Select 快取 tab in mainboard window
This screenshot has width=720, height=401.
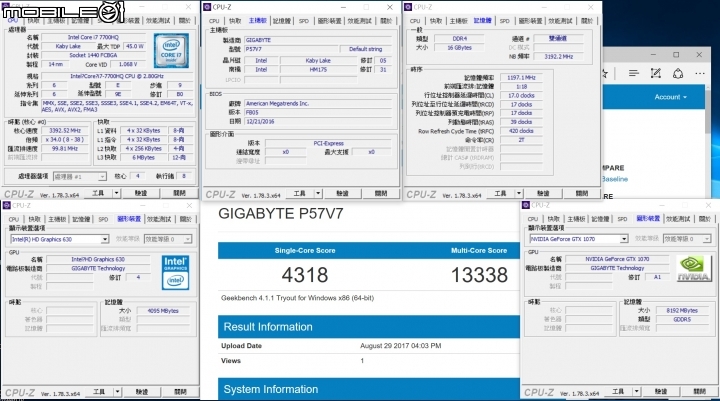(235, 21)
